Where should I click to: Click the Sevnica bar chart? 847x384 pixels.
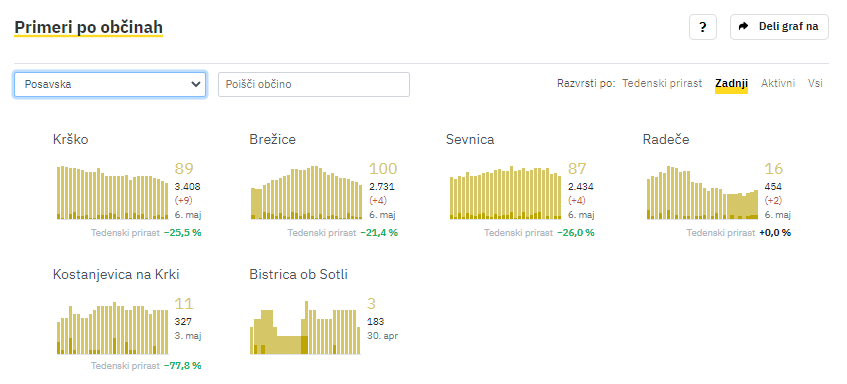click(x=506, y=192)
